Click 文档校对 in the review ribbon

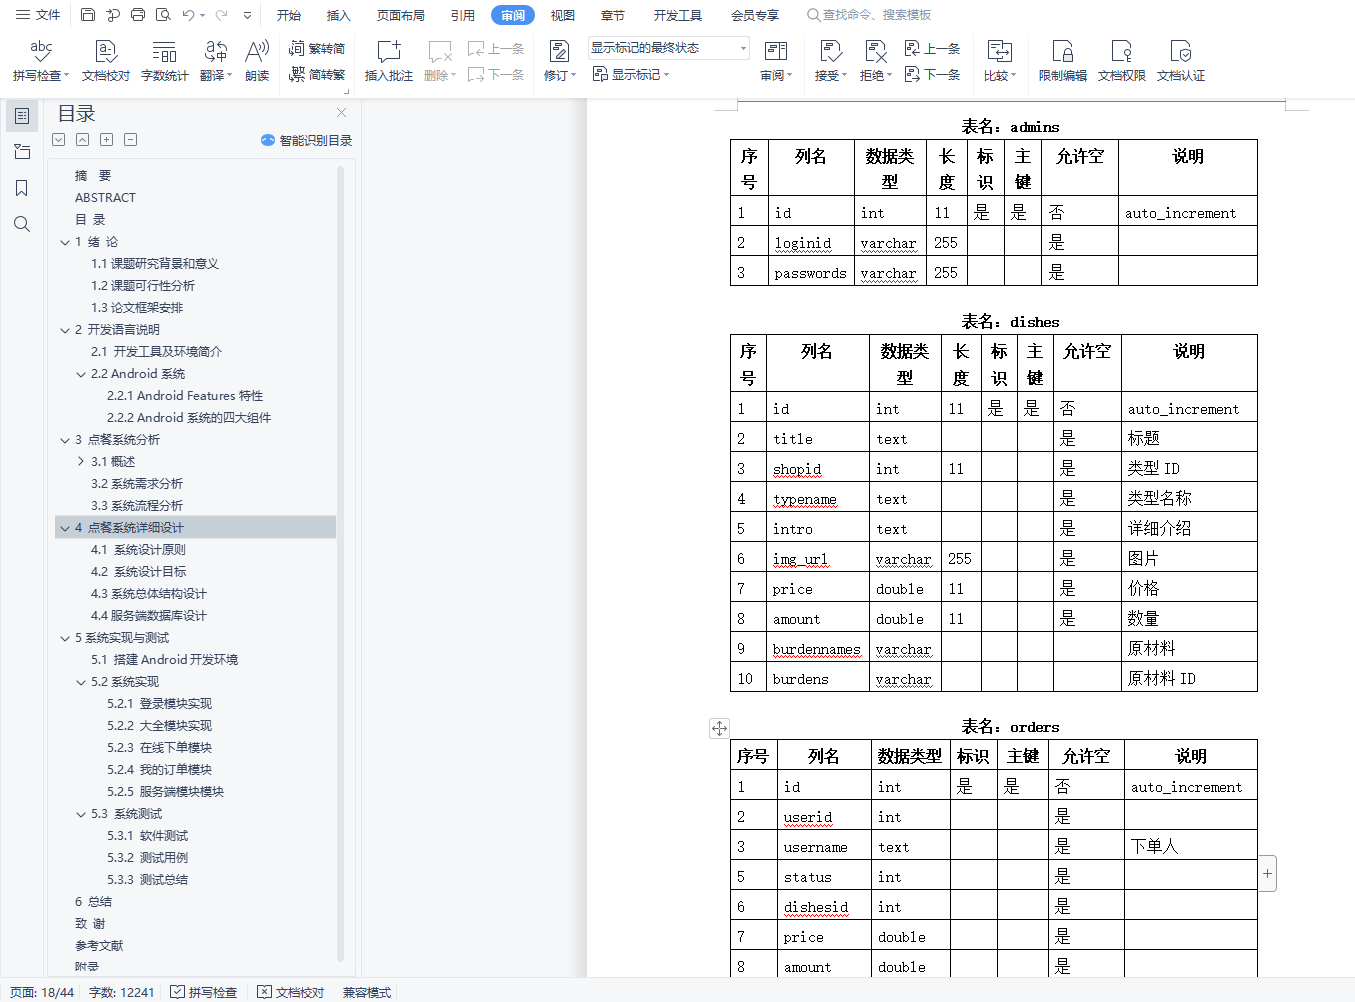106,61
